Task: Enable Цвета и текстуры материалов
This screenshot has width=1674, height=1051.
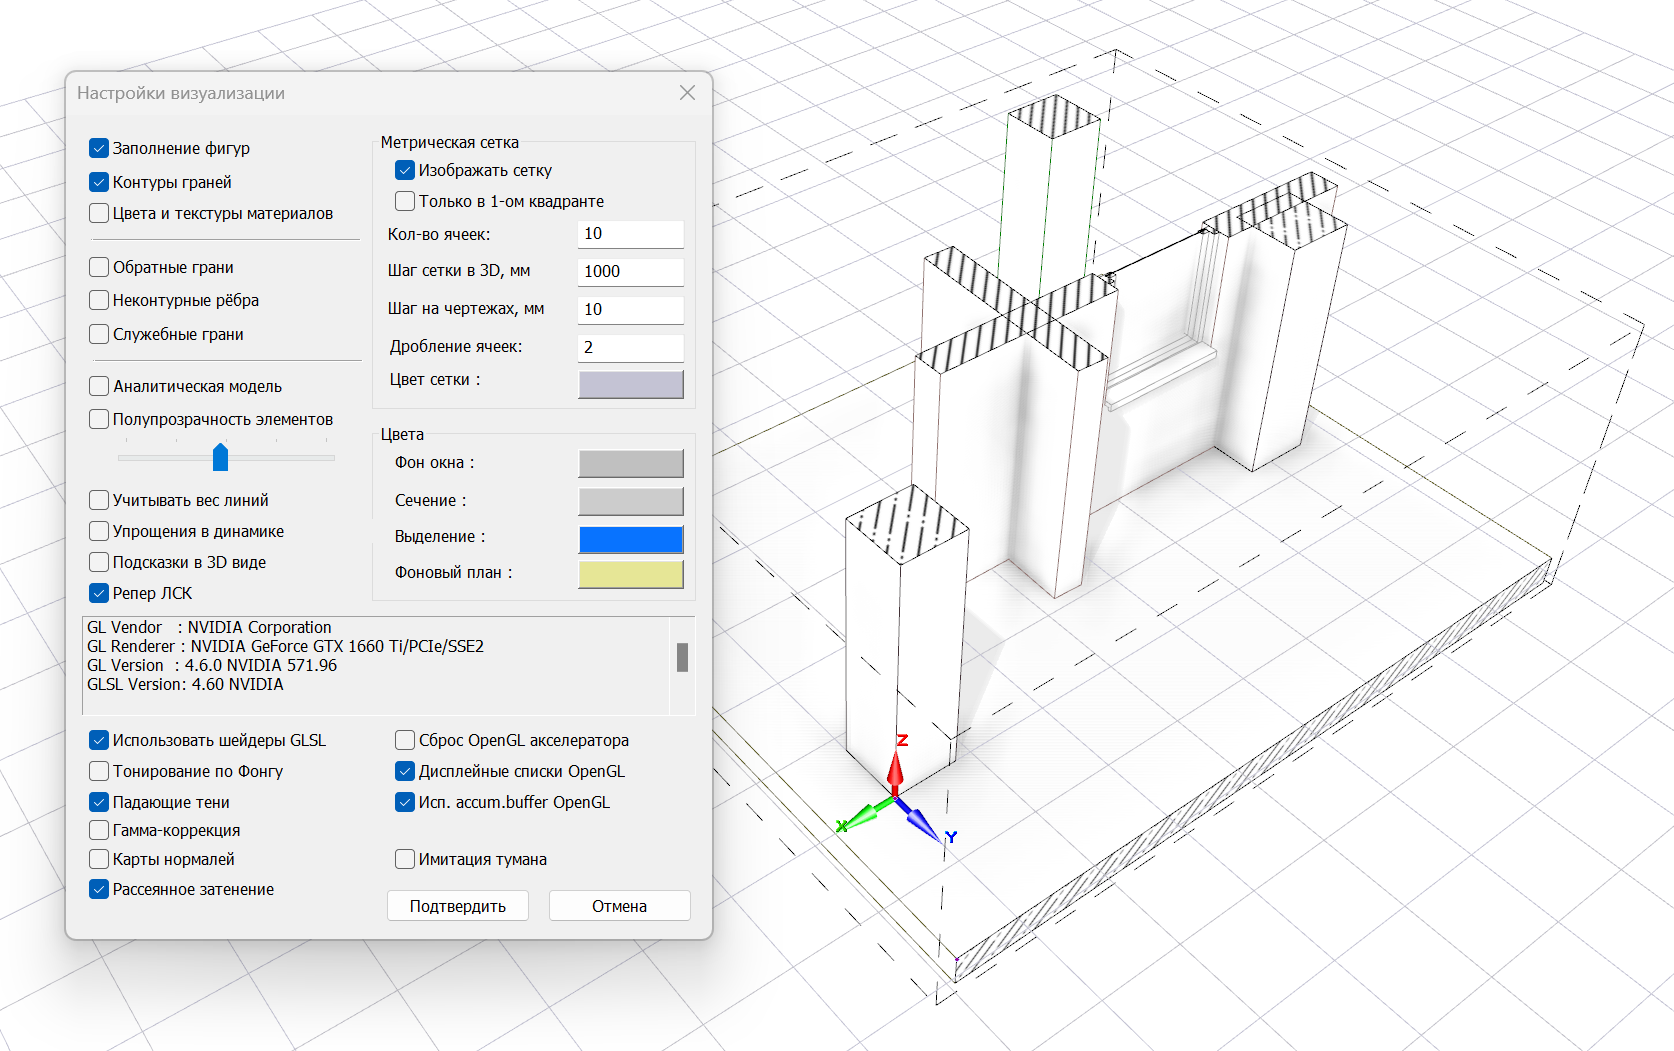Action: 99,213
